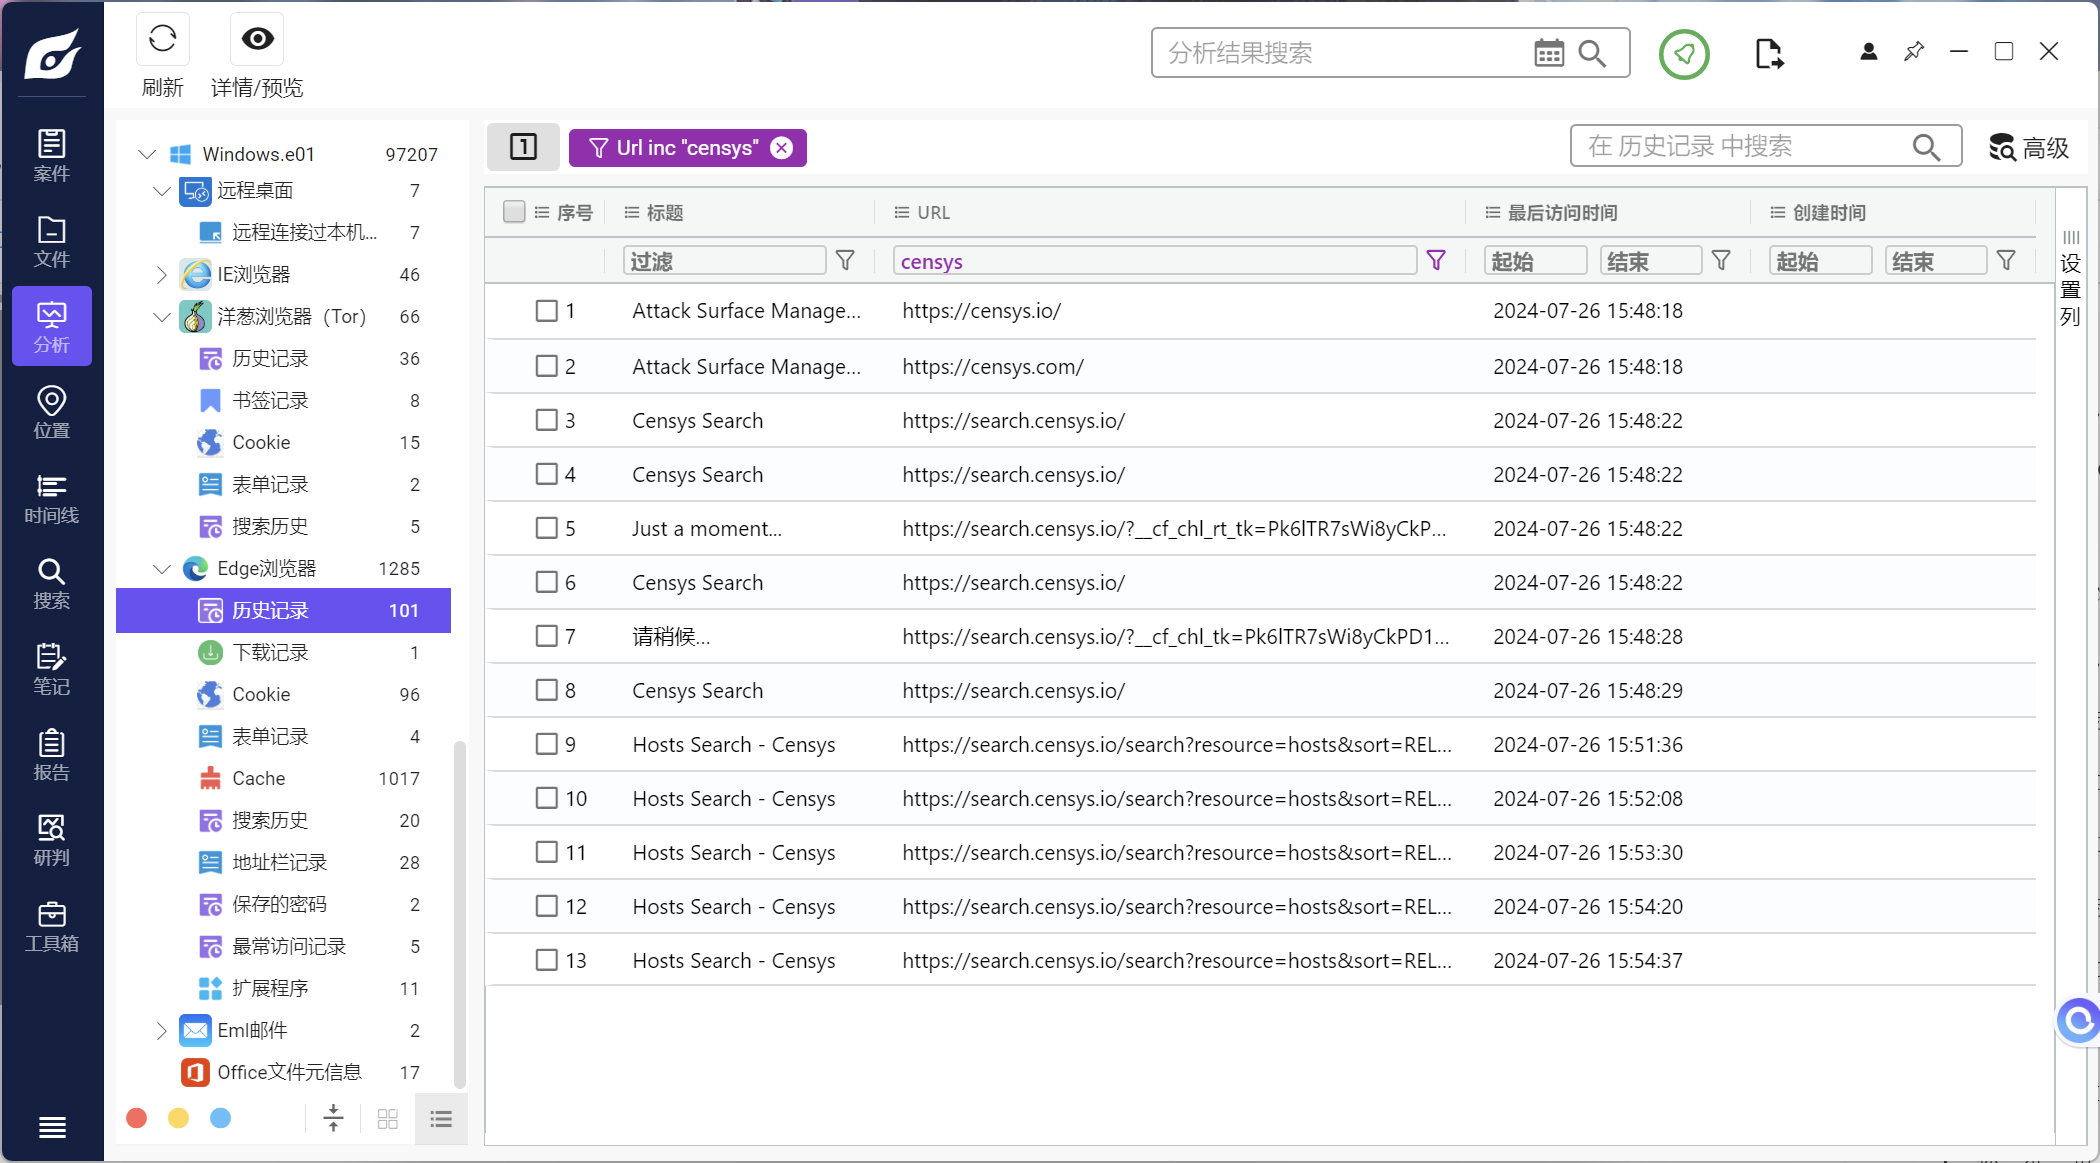The height and width of the screenshot is (1163, 2100).
Task: Remove the Url inc "censys" filter tag
Action: pyautogui.click(x=782, y=148)
